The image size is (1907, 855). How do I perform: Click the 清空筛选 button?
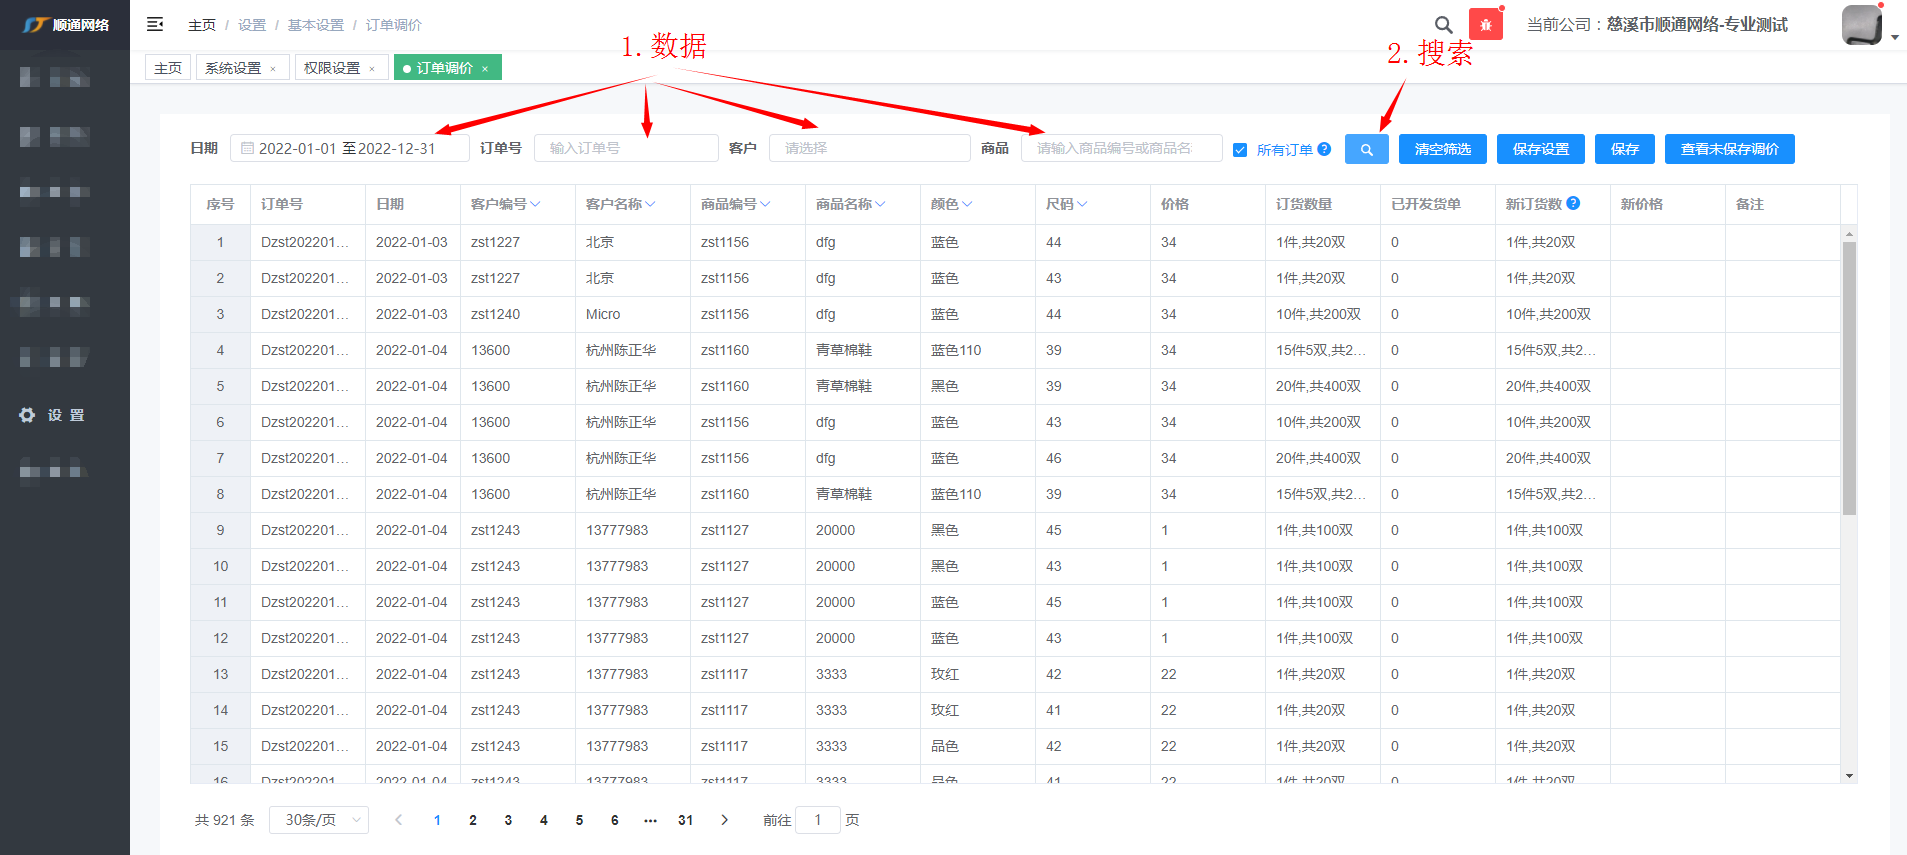pos(1442,149)
